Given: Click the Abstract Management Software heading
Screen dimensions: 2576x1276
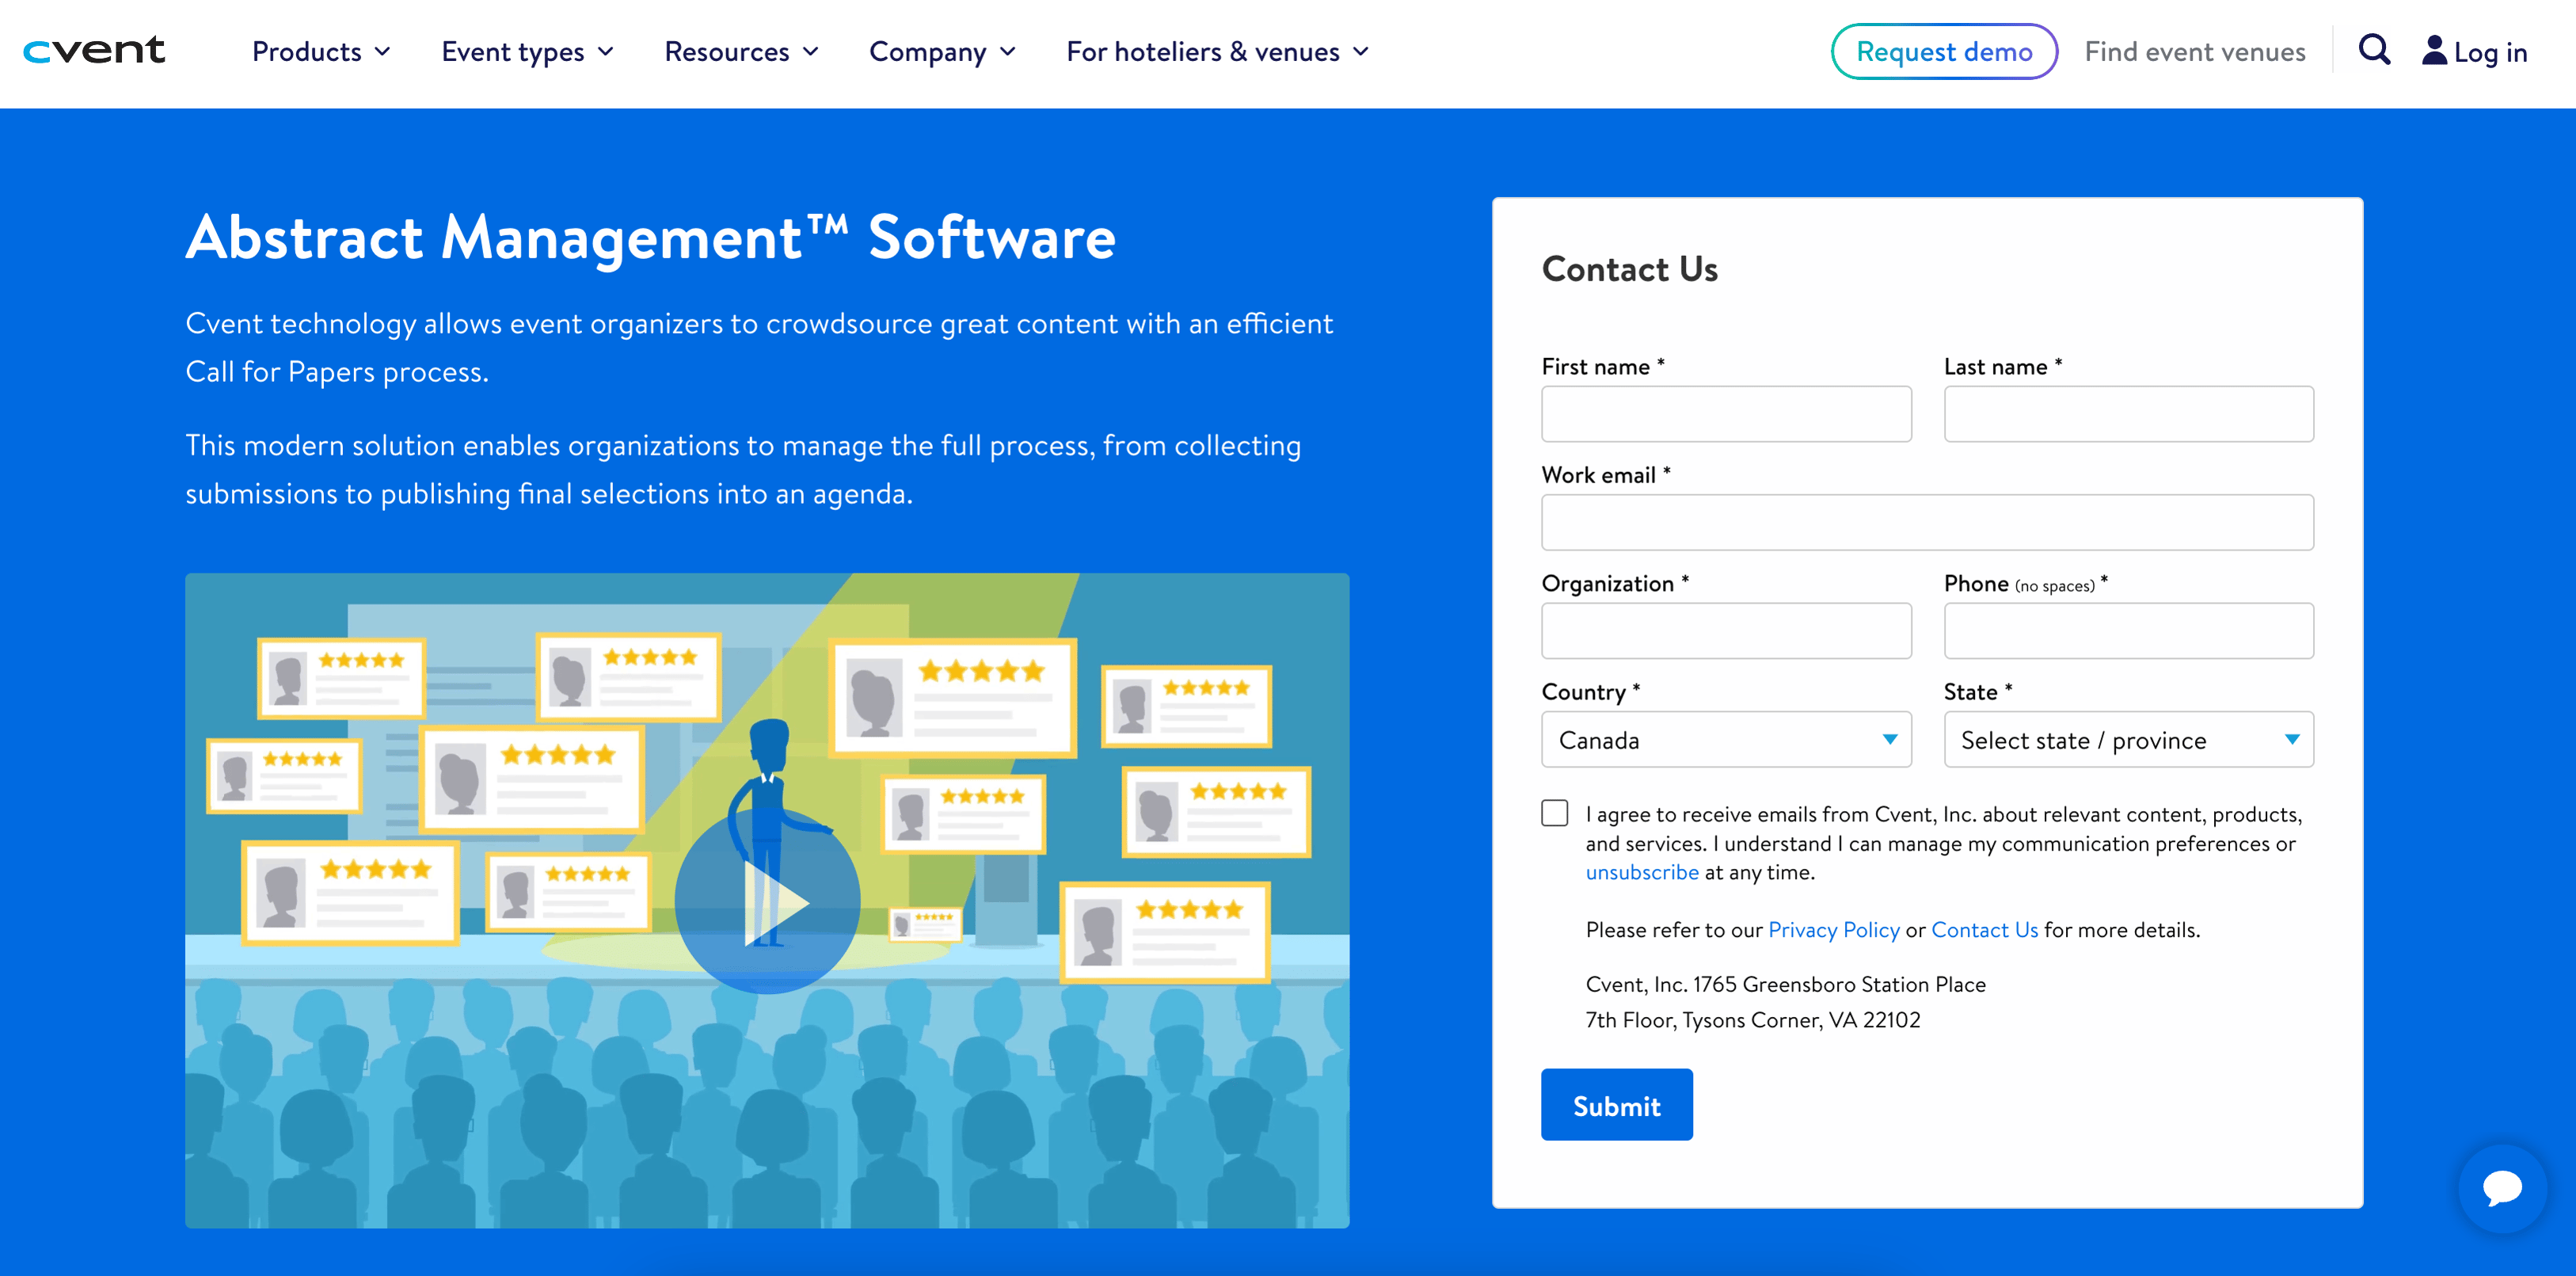Looking at the screenshot, I should (650, 238).
